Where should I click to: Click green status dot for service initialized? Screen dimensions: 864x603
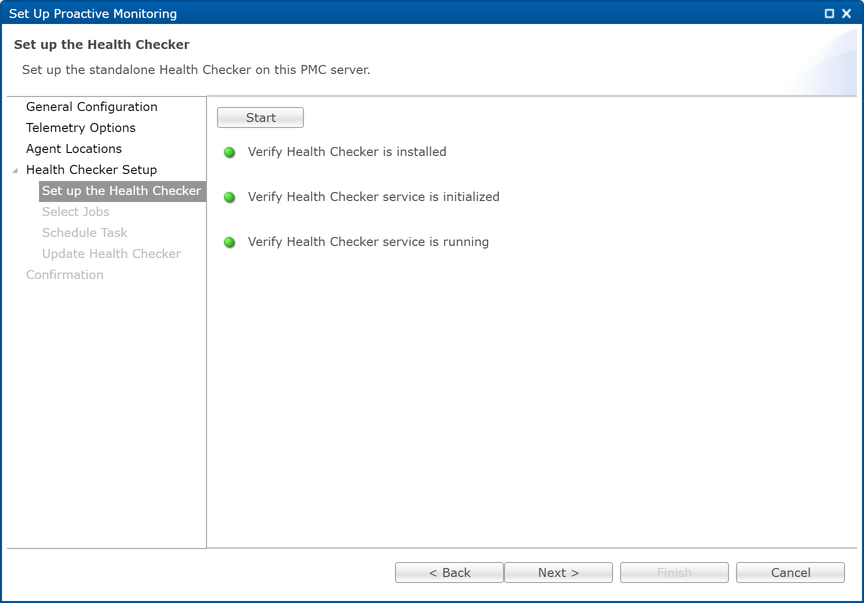(229, 197)
